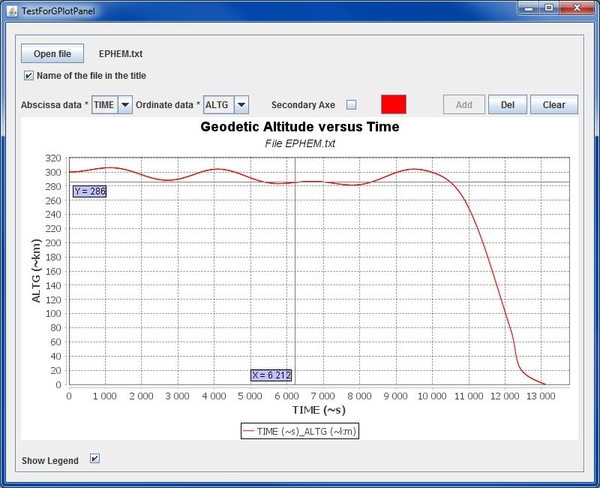Click the 'Y = 286' crosshair label
Viewport: 600px width, 488px height.
(90, 191)
